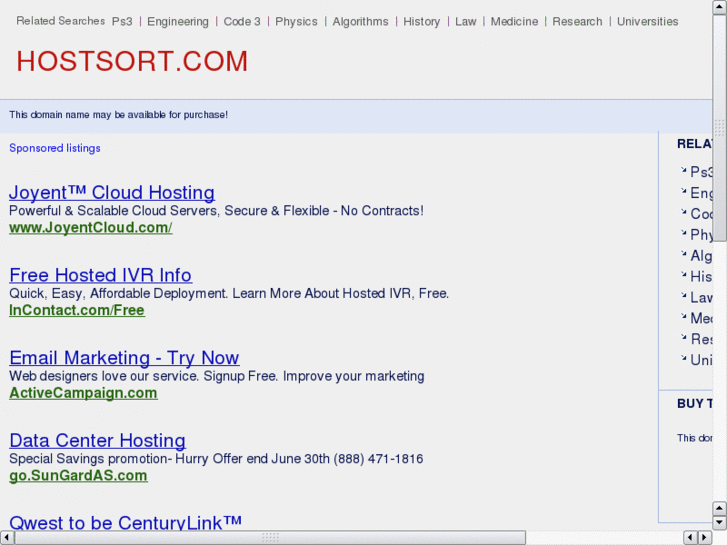Open the Medicine related search at top

point(514,21)
